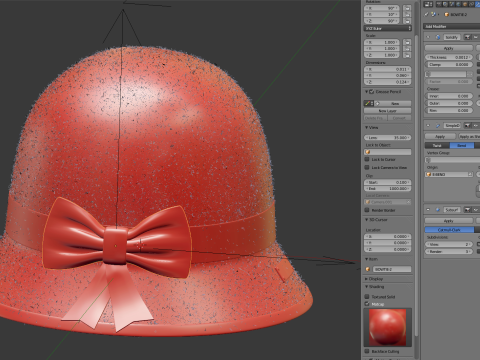This screenshot has width=480, height=360.
Task: Expand the Display panel
Action: click(366, 279)
